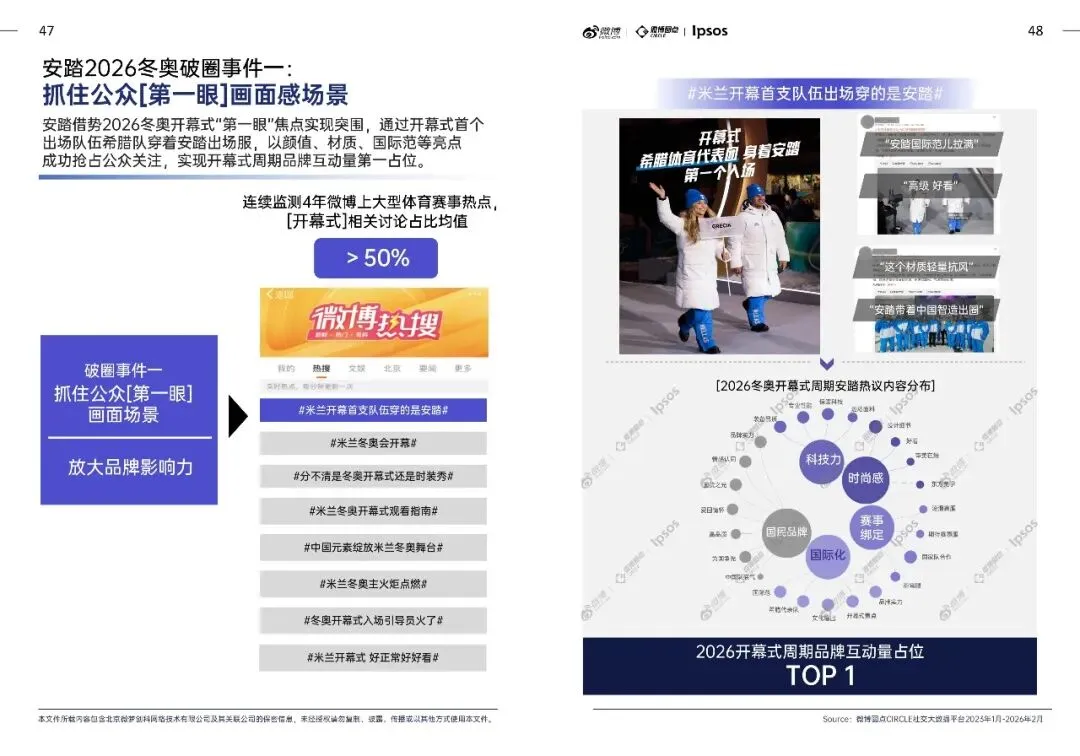Click the black right-pointing triangle beside the blue box
Viewport: 1080px width, 756px height.
[x=238, y=416]
